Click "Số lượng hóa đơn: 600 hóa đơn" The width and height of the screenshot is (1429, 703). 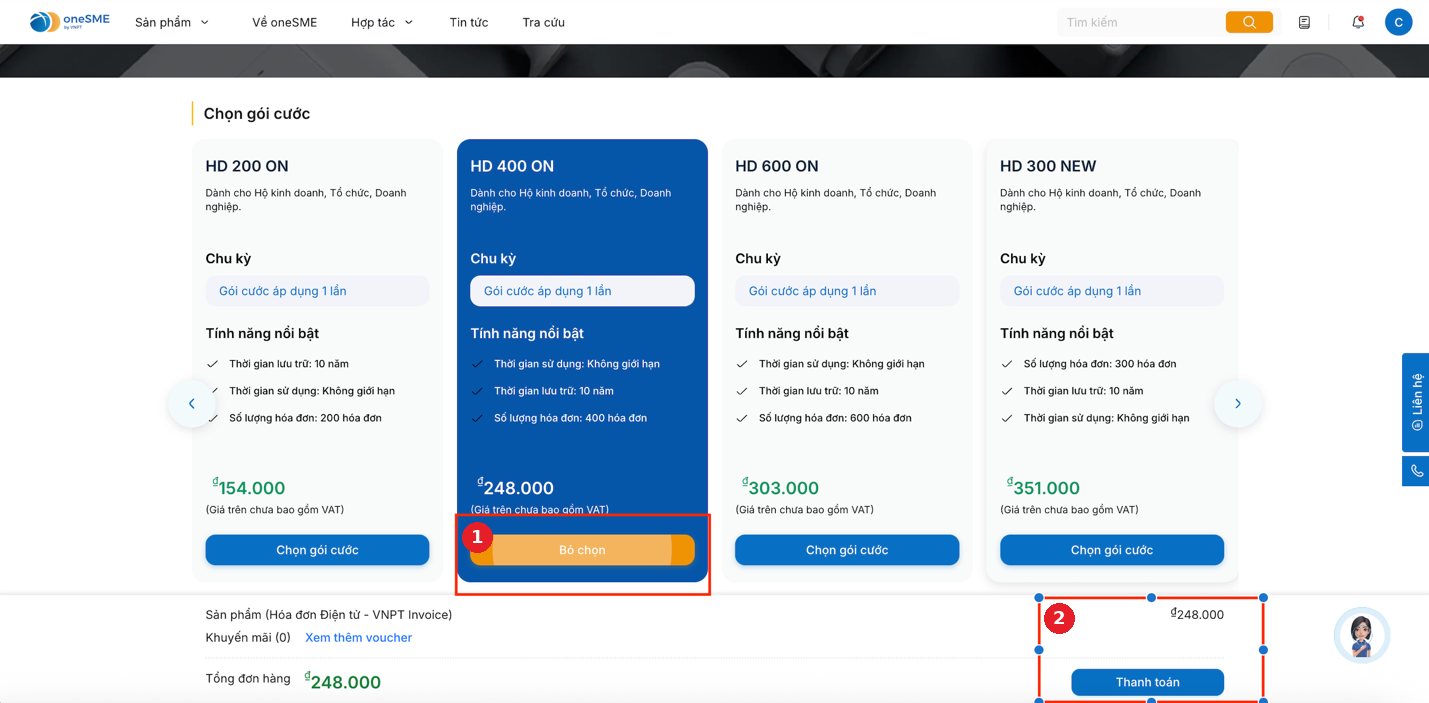click(835, 418)
